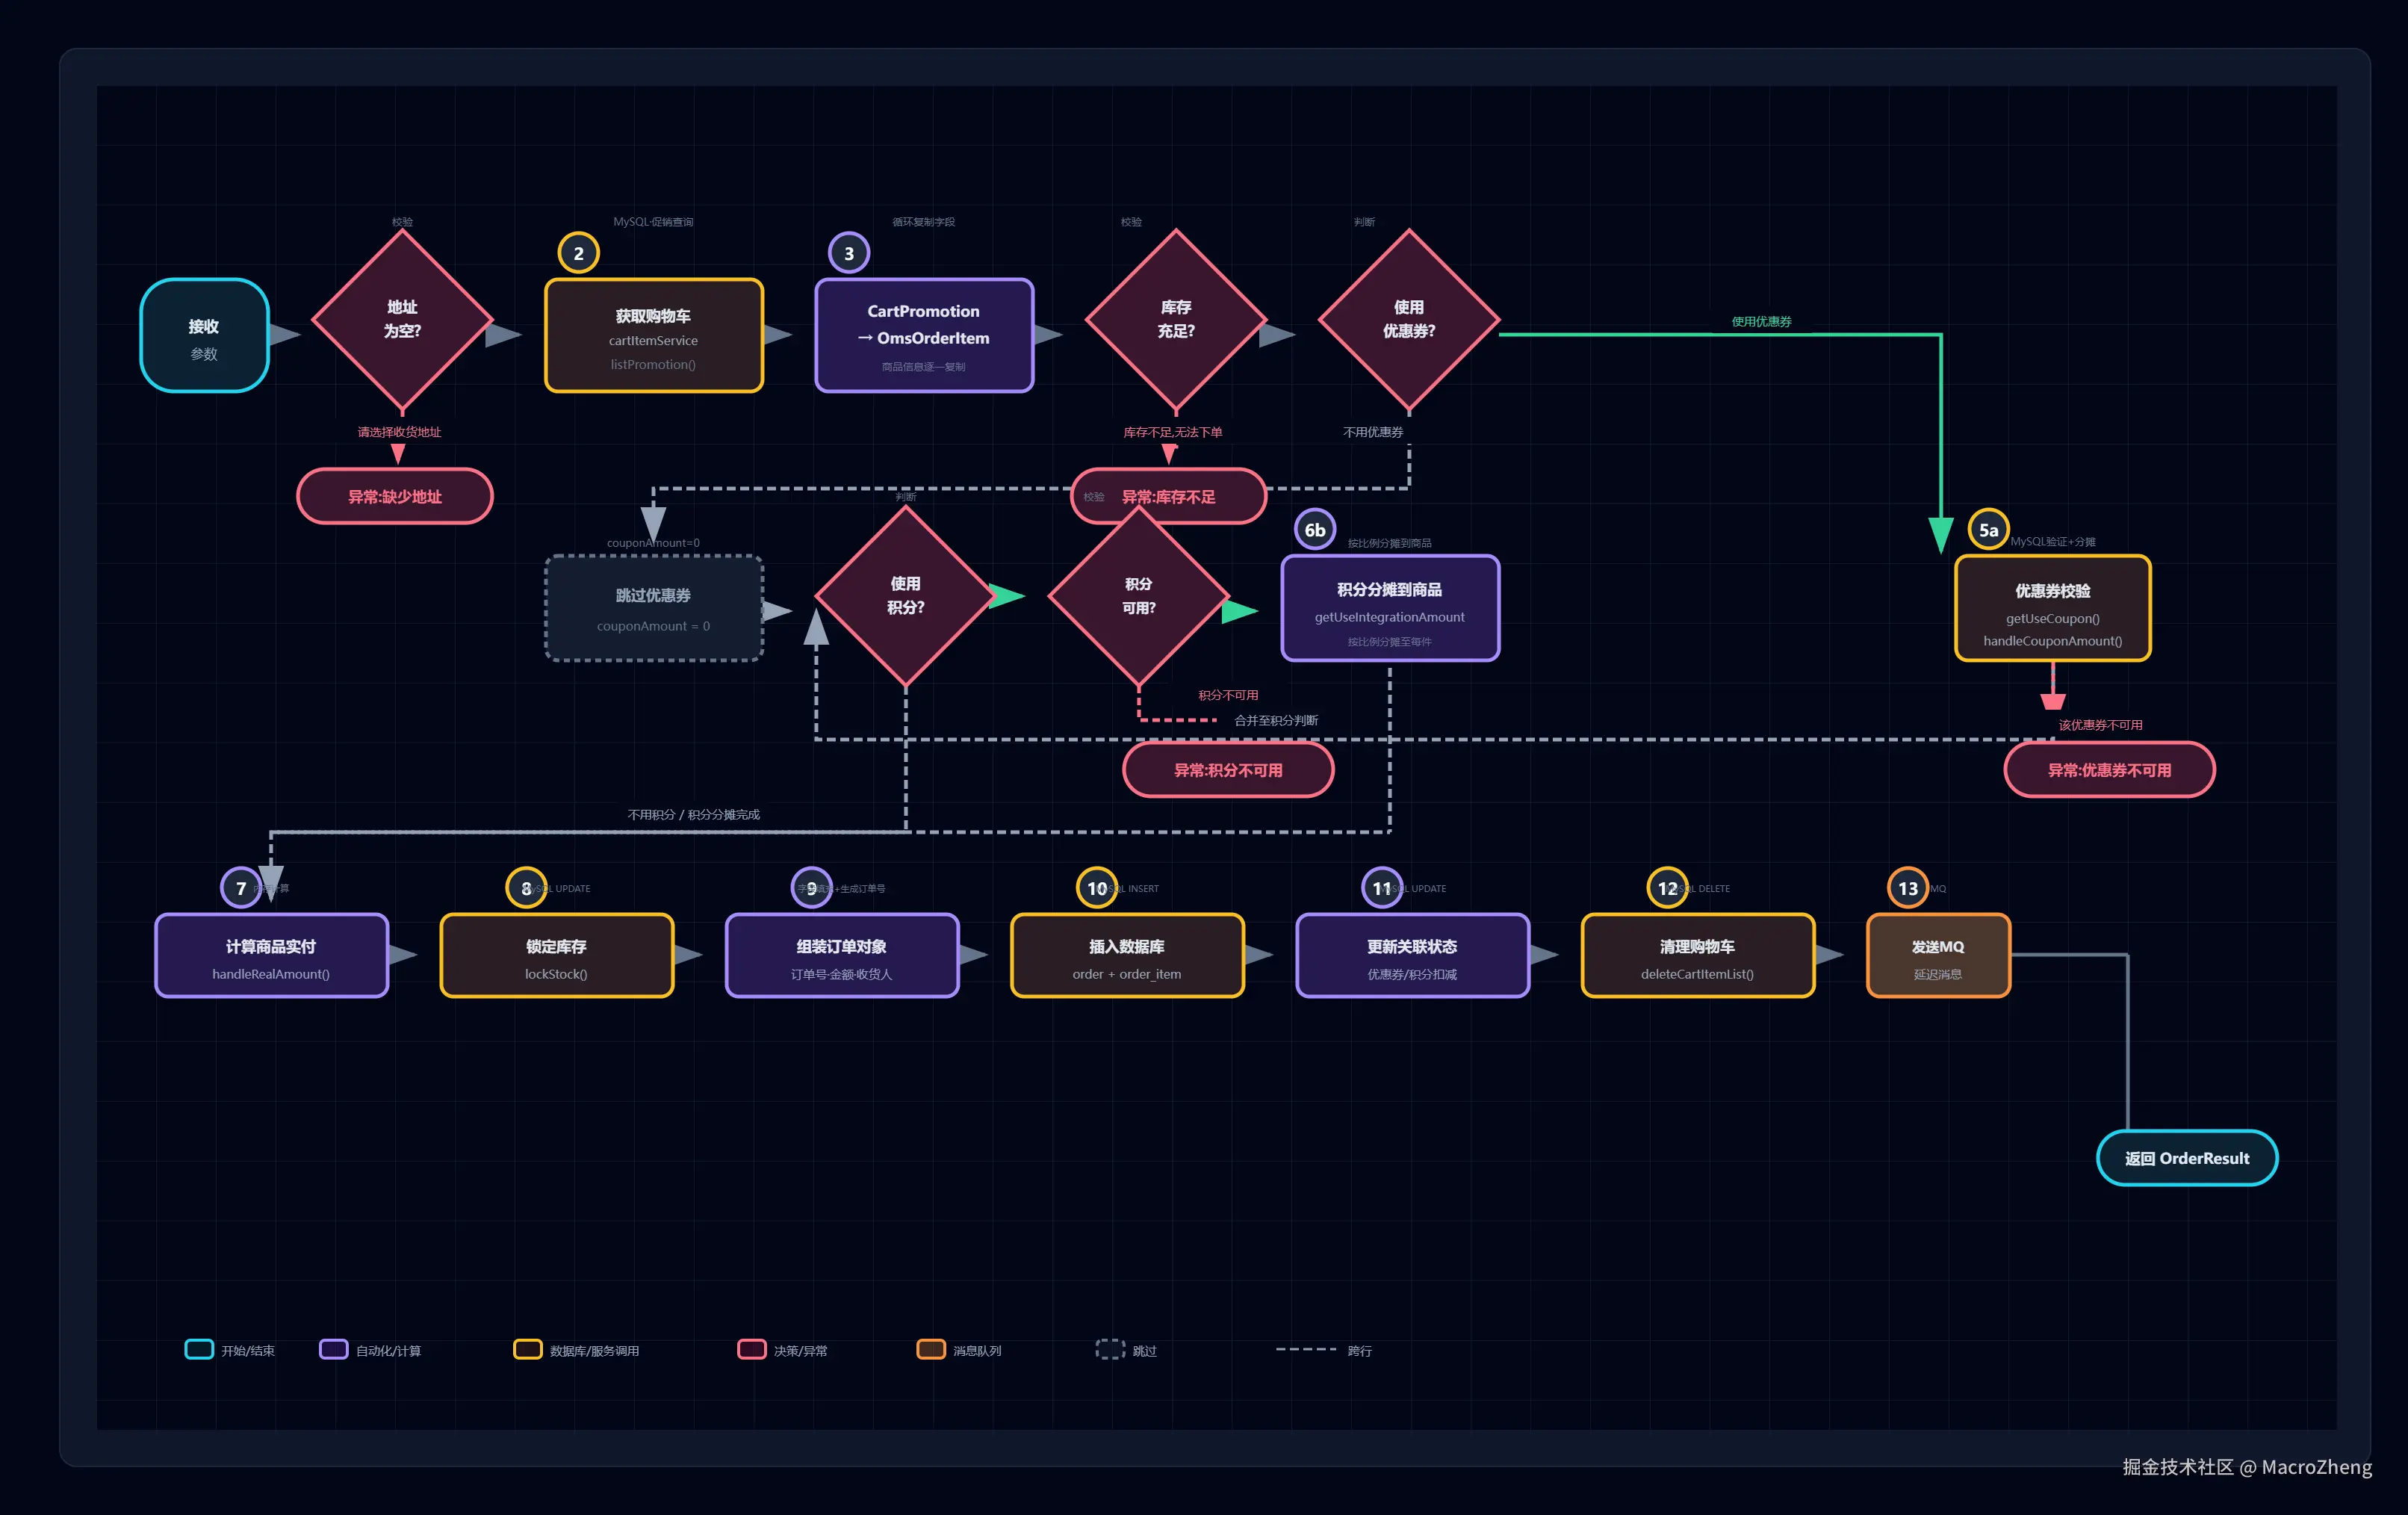The height and width of the screenshot is (1515, 2408).
Task: Select the 组装订单对象 node
Action: [x=842, y=956]
